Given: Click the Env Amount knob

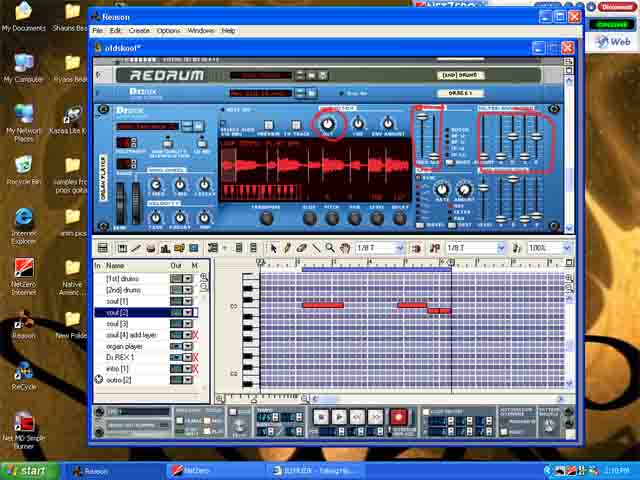Looking at the screenshot, I should [x=388, y=123].
